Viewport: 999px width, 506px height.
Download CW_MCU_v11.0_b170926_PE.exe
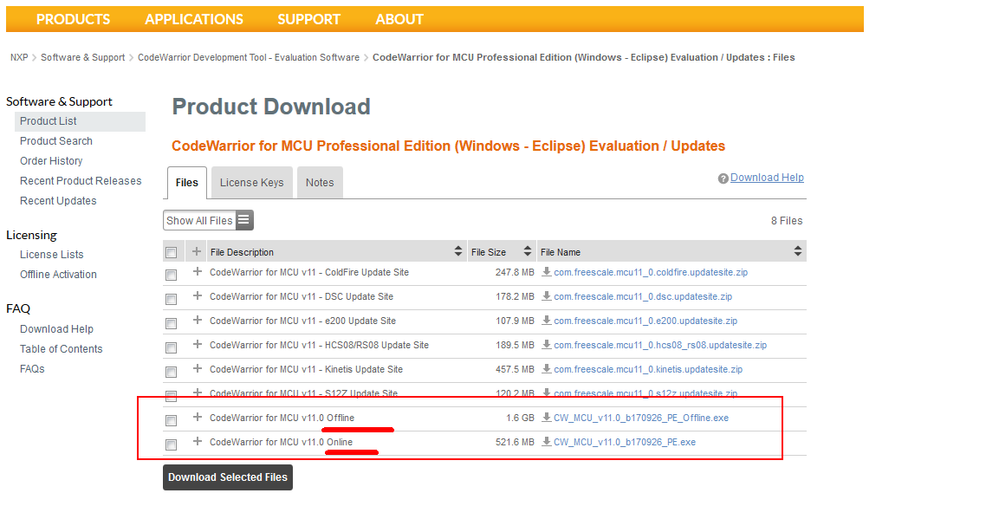click(x=624, y=442)
